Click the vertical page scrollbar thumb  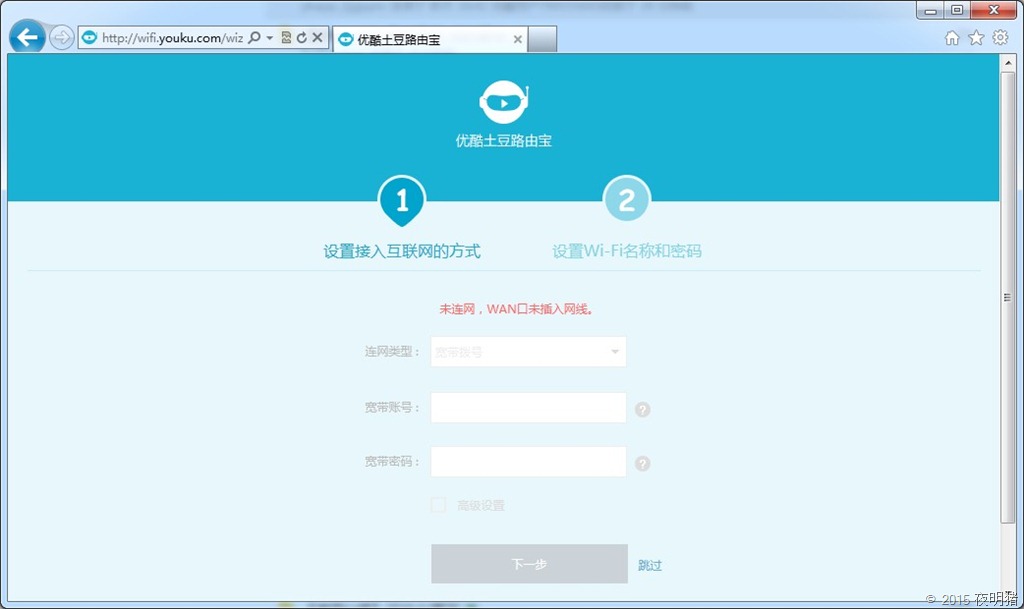1007,298
